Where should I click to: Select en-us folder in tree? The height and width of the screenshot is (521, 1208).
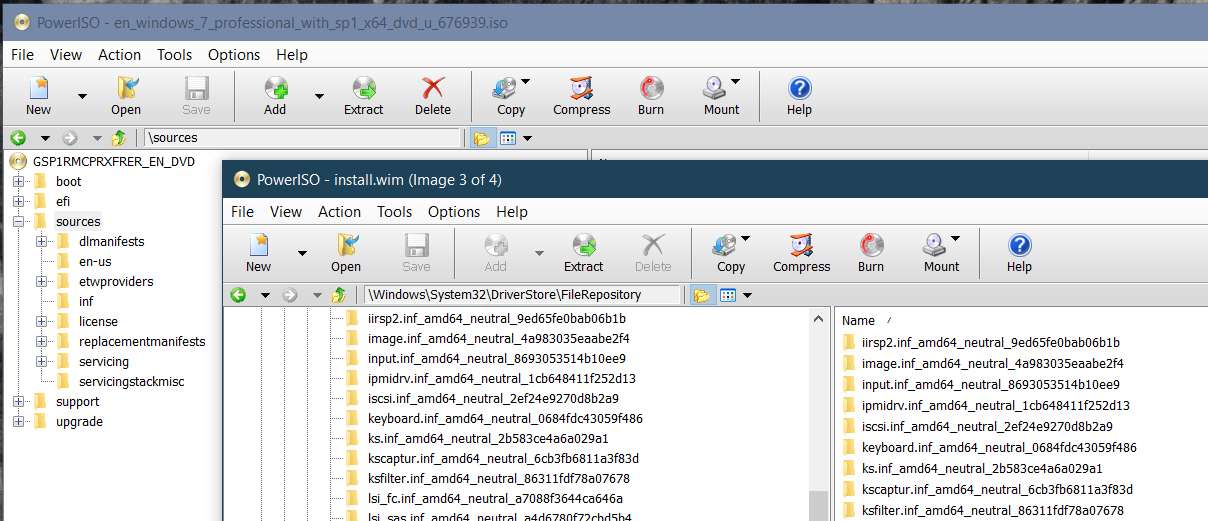[x=95, y=262]
